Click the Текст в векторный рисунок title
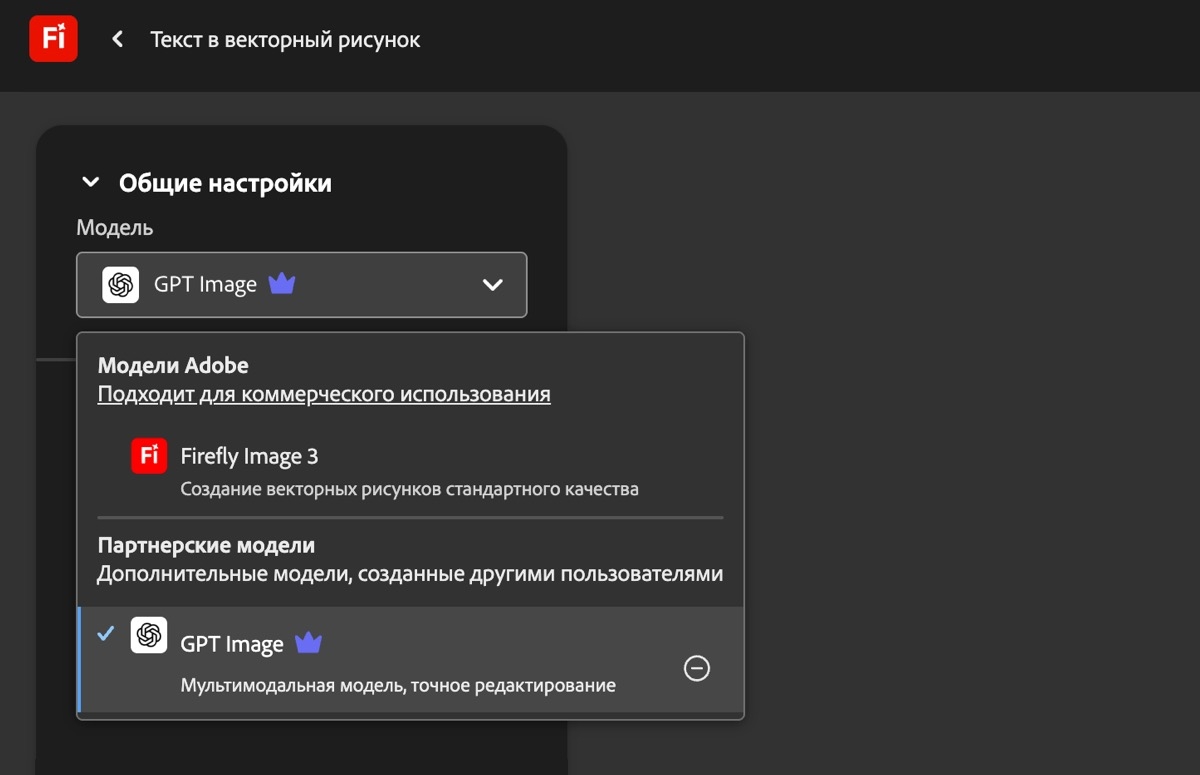 click(285, 39)
